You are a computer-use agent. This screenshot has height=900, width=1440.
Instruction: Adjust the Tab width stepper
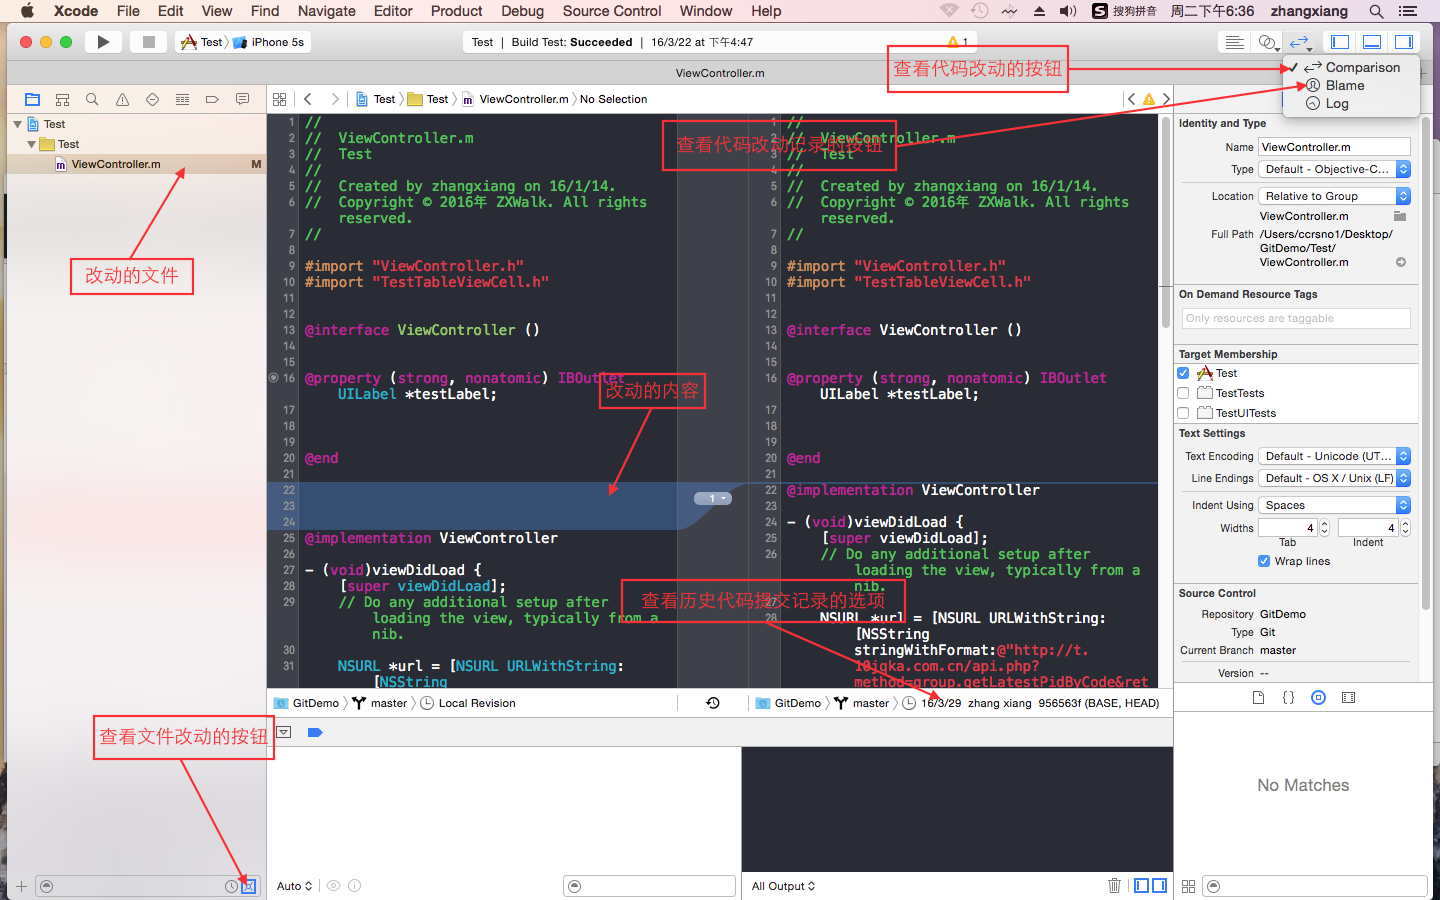(x=1324, y=528)
